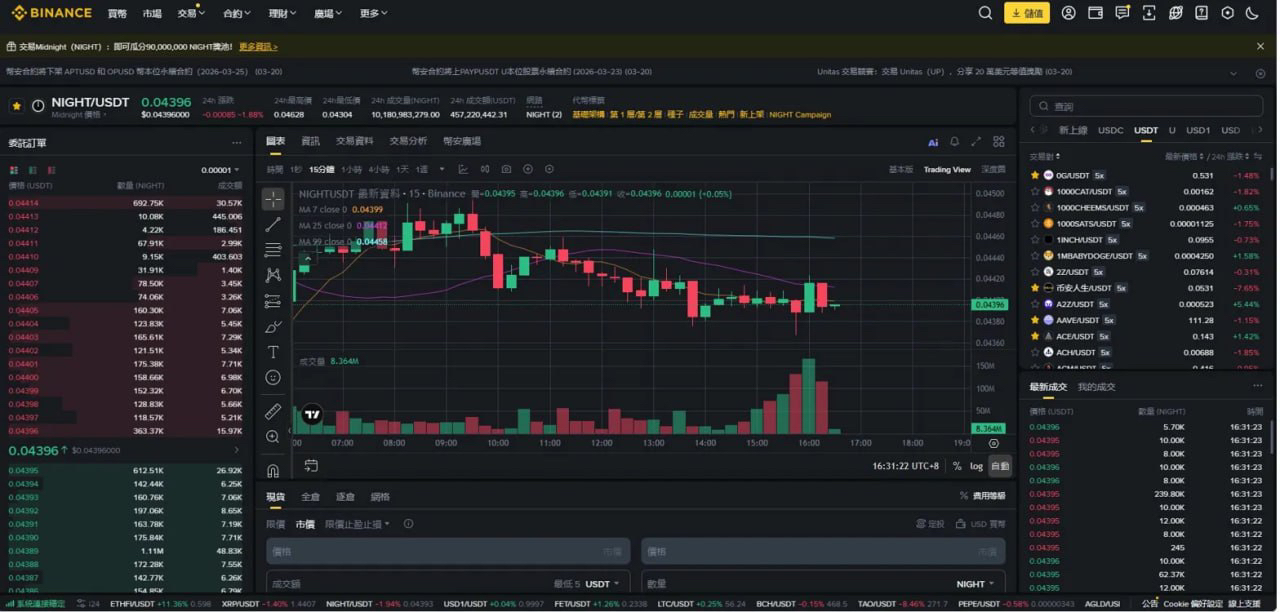This screenshot has width=1280, height=612.
Task: Toggle the magnet mode tool
Action: click(273, 470)
